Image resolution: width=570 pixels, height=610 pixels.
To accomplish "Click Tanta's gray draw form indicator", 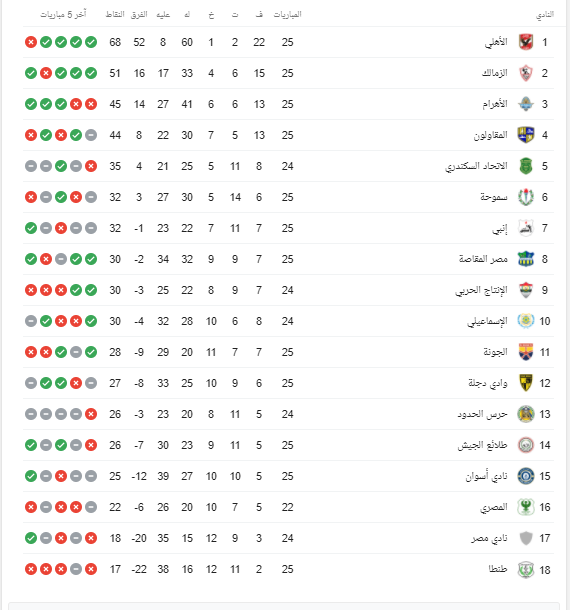I will point(76,569).
